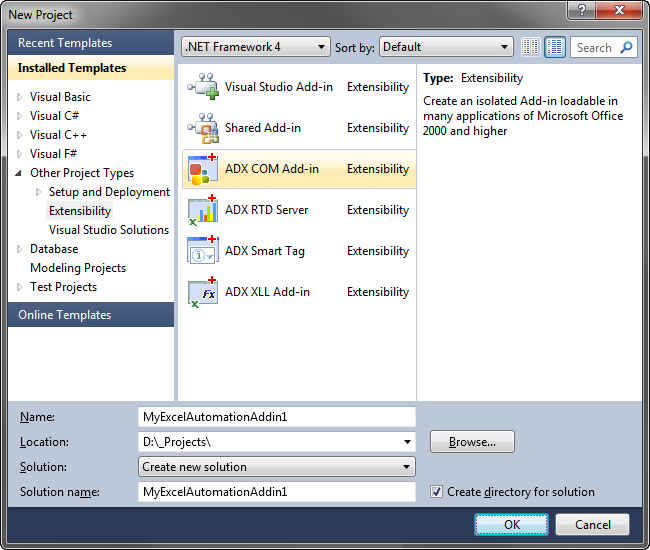Select the Visual Studio Add-in template icon
Viewport: 650px width, 550px height.
pyautogui.click(x=203, y=87)
